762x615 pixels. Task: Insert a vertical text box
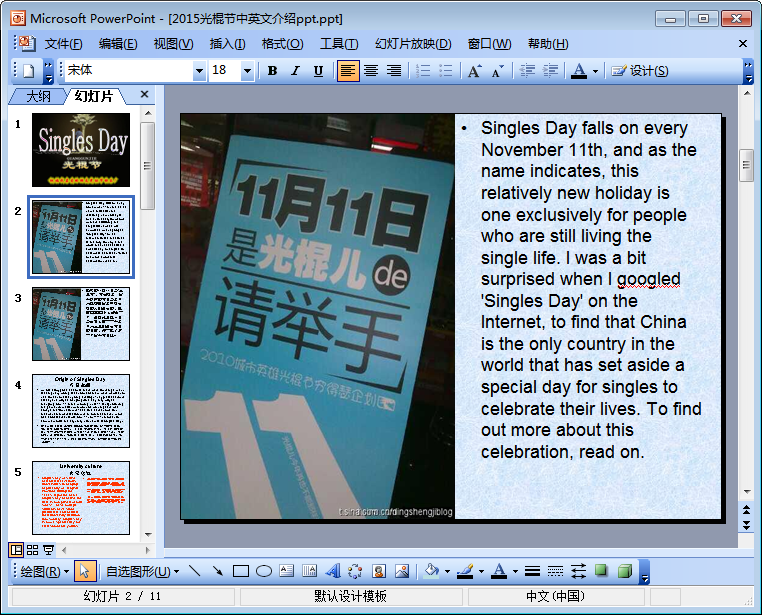pyautogui.click(x=310, y=571)
